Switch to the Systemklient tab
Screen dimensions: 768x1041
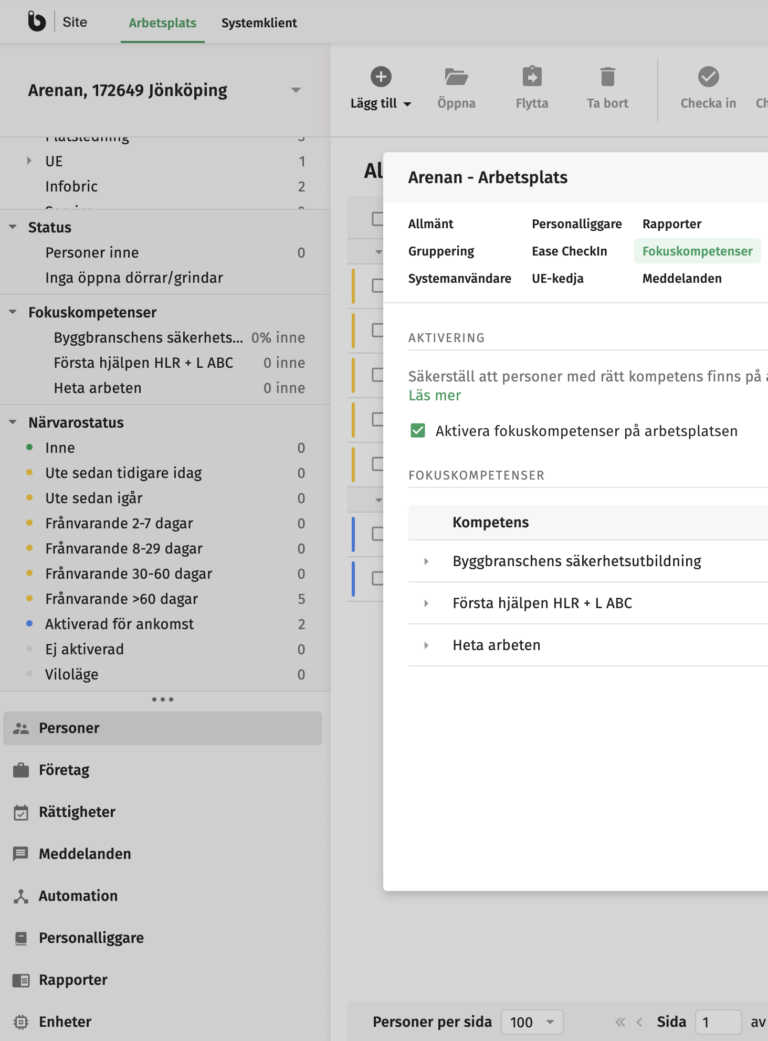click(x=259, y=23)
